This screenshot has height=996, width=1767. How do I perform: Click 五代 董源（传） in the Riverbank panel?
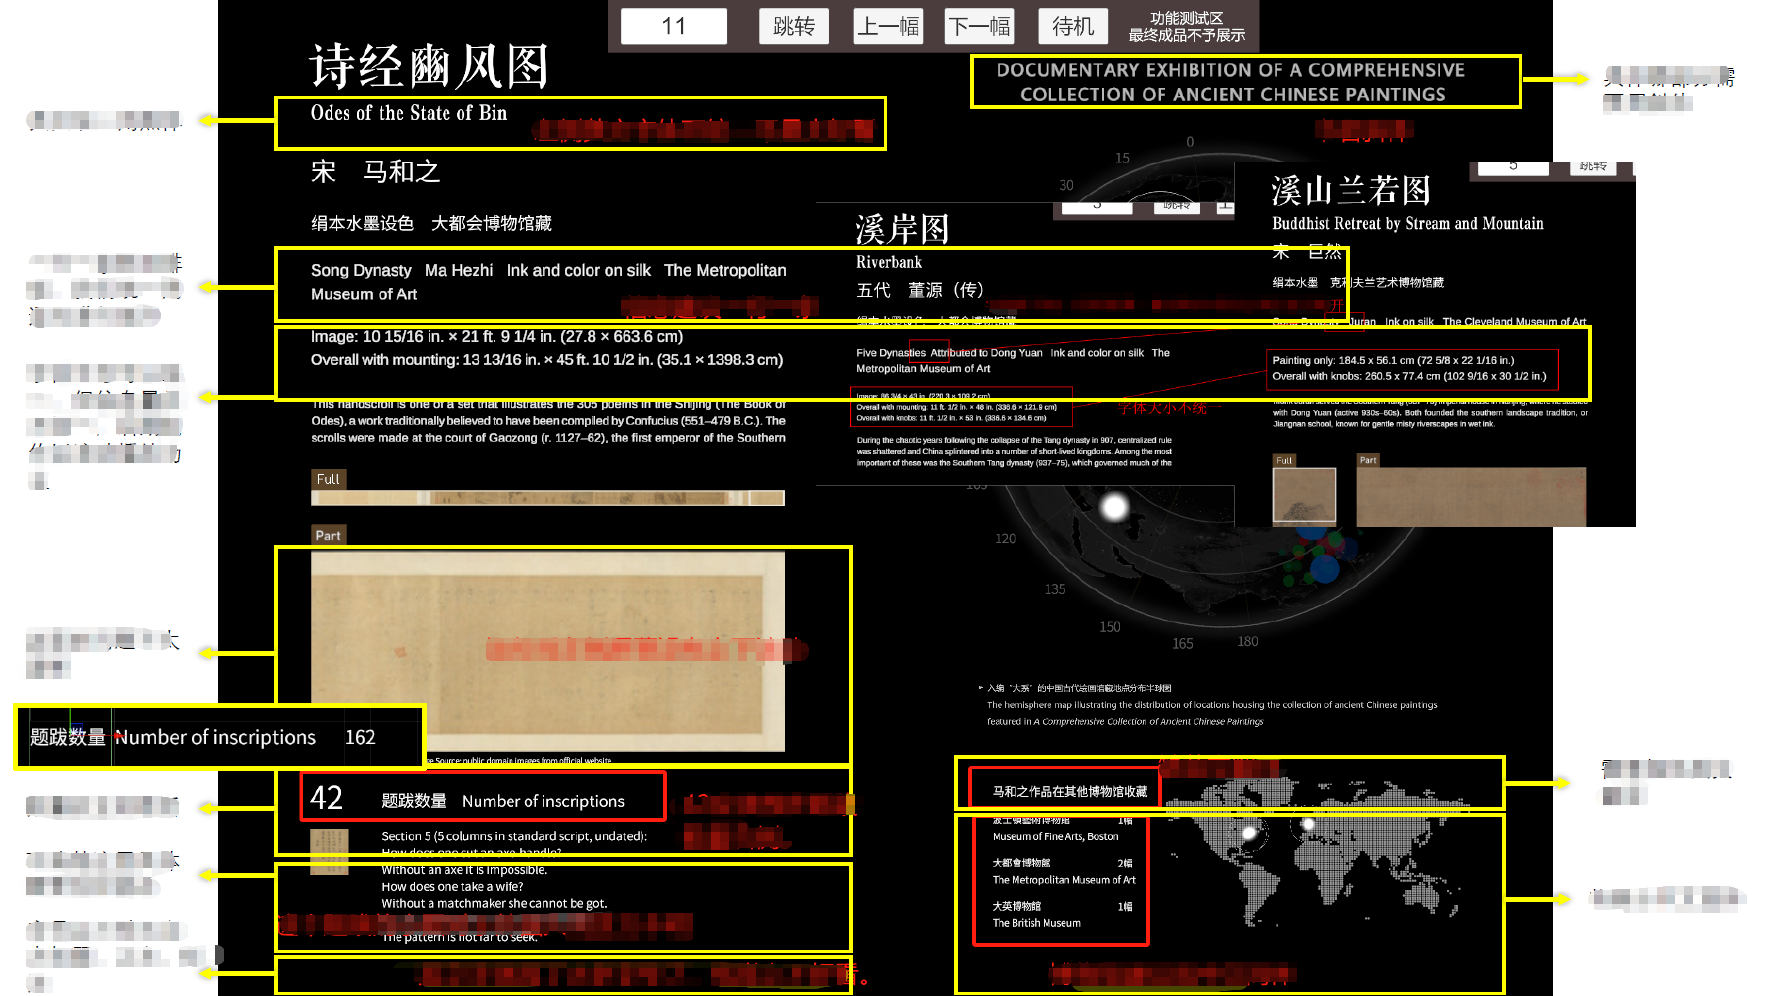[x=920, y=290]
